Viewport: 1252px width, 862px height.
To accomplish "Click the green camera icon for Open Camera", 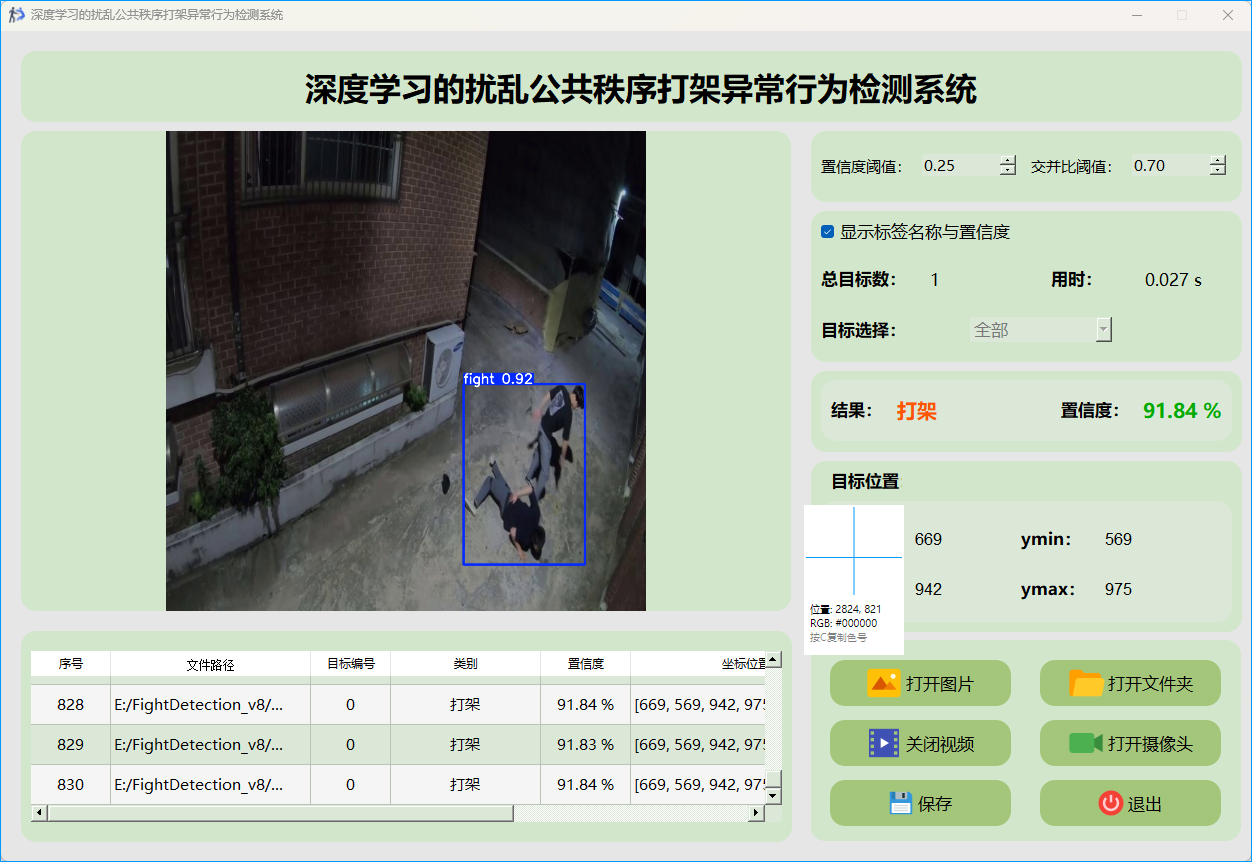I will [x=1085, y=743].
